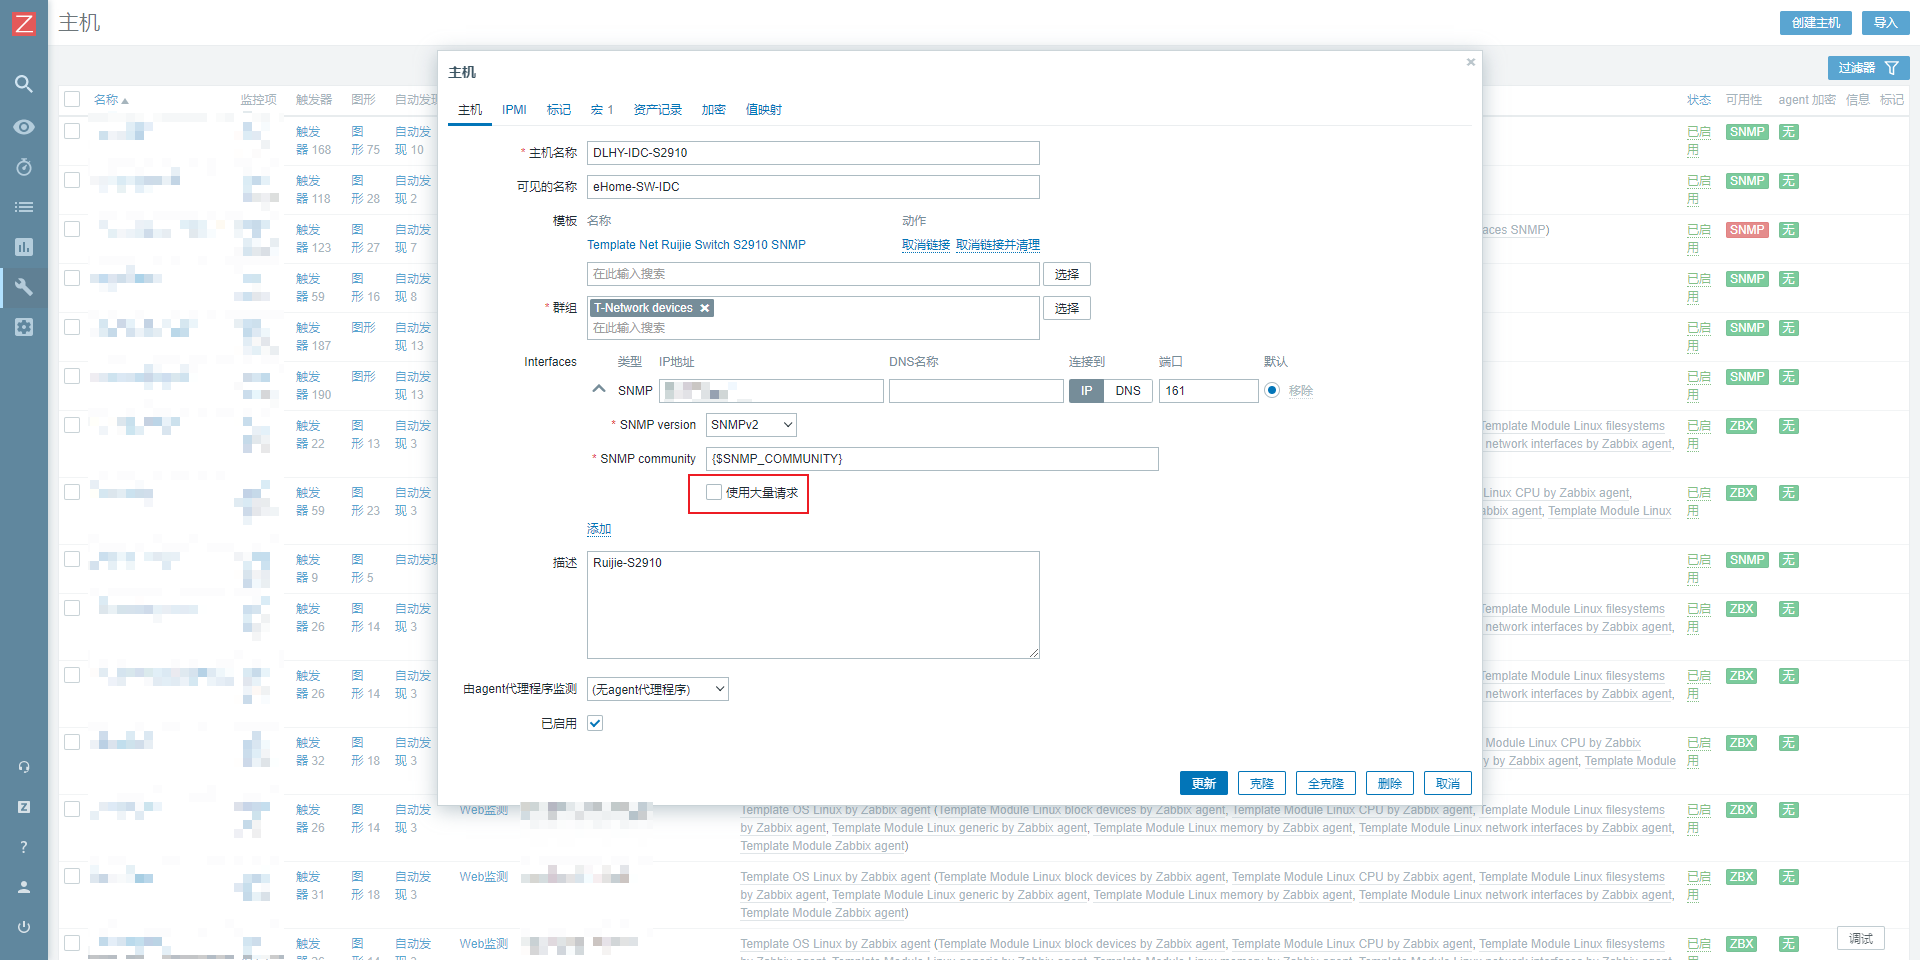Image resolution: width=1920 pixels, height=960 pixels.
Task: Open the 过滤器 filter panel
Action: pyautogui.click(x=1868, y=67)
